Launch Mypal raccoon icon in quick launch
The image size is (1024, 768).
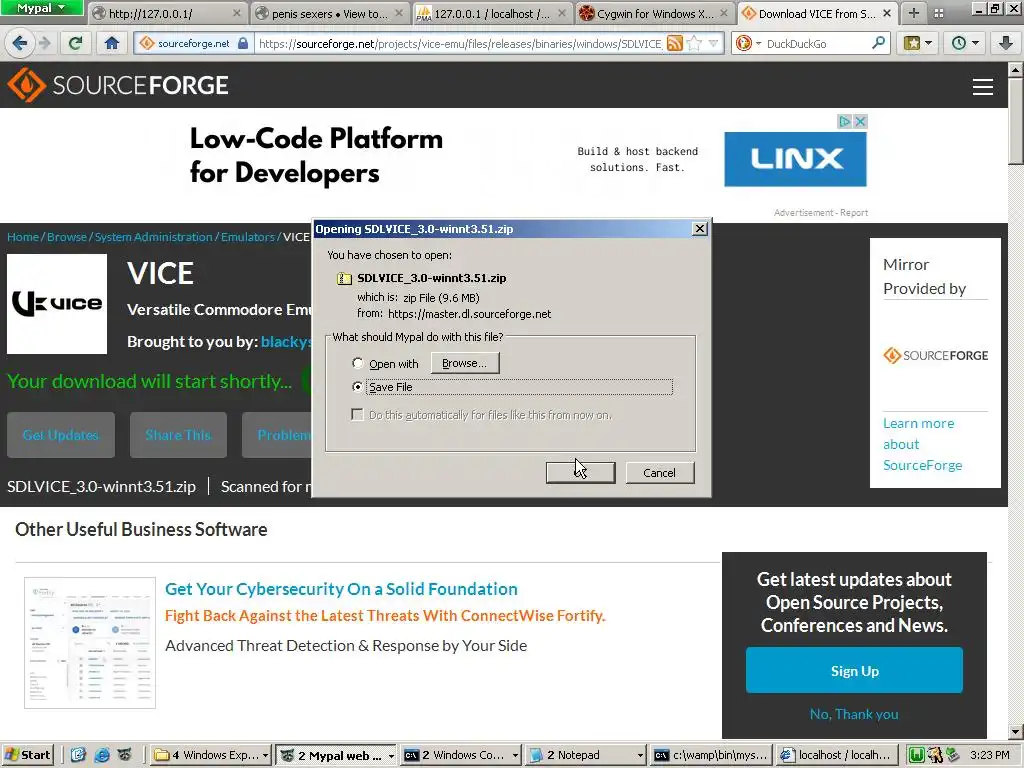click(125, 756)
